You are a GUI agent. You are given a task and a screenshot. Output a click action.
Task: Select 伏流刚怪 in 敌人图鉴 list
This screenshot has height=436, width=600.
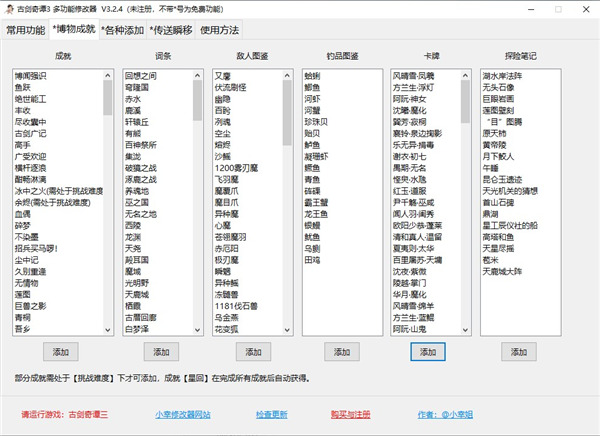[231, 87]
